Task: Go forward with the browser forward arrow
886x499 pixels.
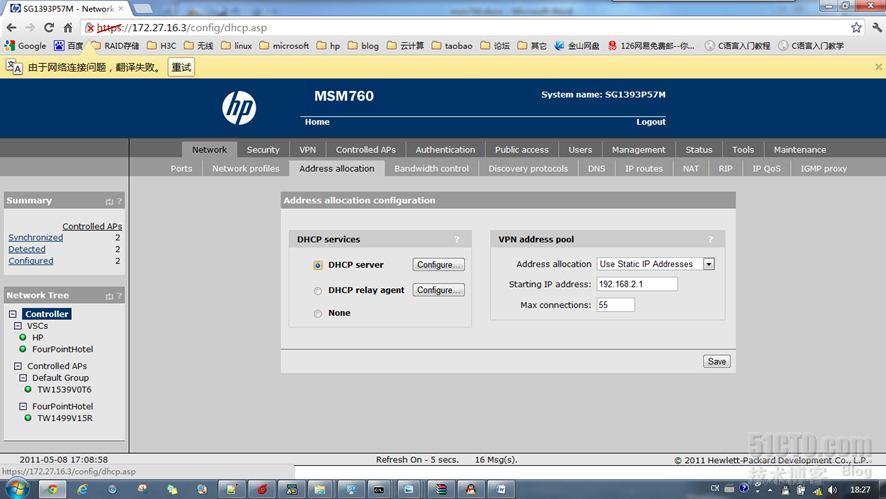Action: 30,27
